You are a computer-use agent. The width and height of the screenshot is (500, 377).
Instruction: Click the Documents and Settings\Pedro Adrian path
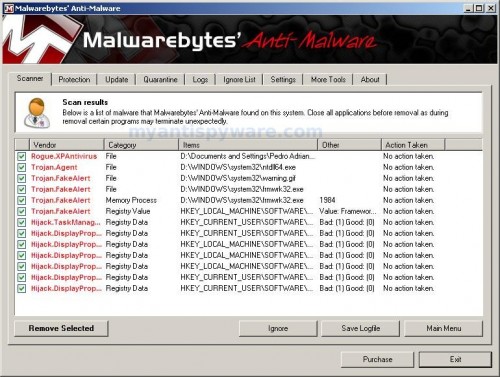click(x=247, y=156)
